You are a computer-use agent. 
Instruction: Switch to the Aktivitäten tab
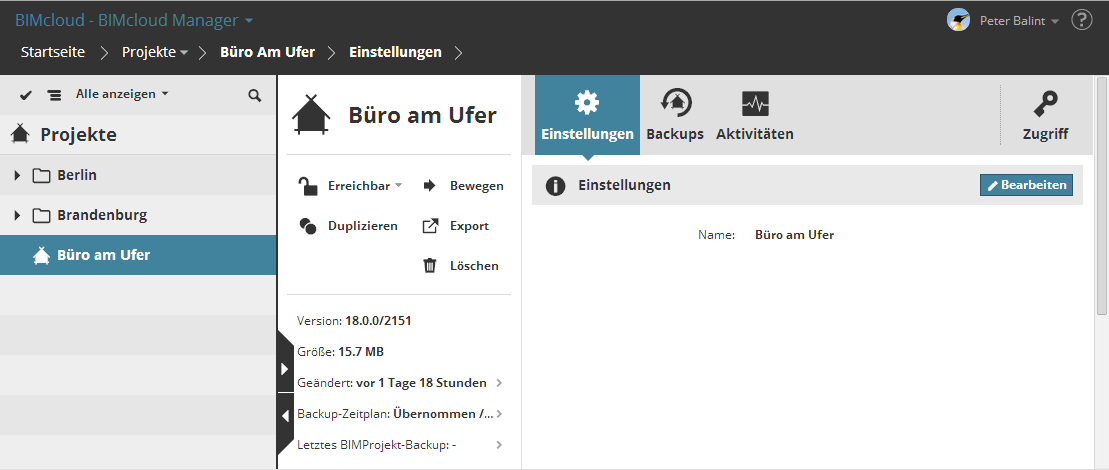click(x=755, y=114)
